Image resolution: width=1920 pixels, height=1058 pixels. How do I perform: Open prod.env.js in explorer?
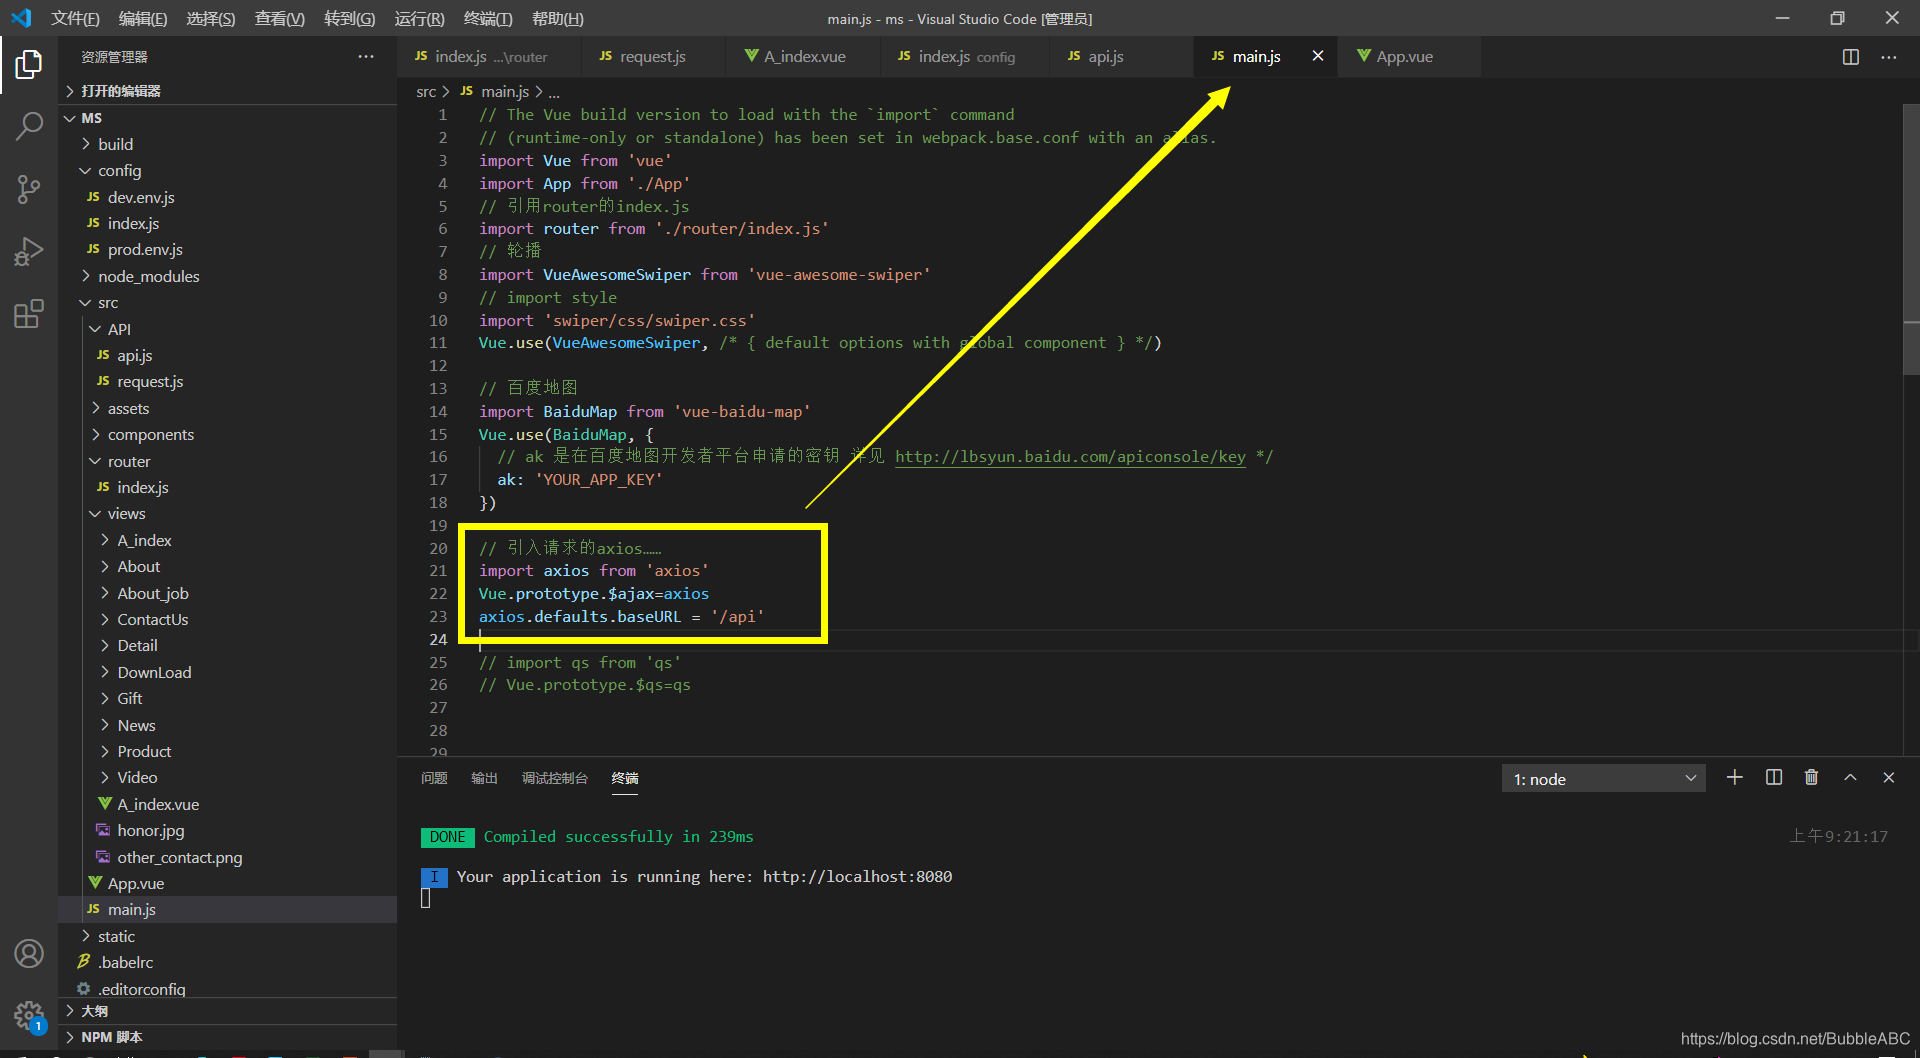pos(228,250)
